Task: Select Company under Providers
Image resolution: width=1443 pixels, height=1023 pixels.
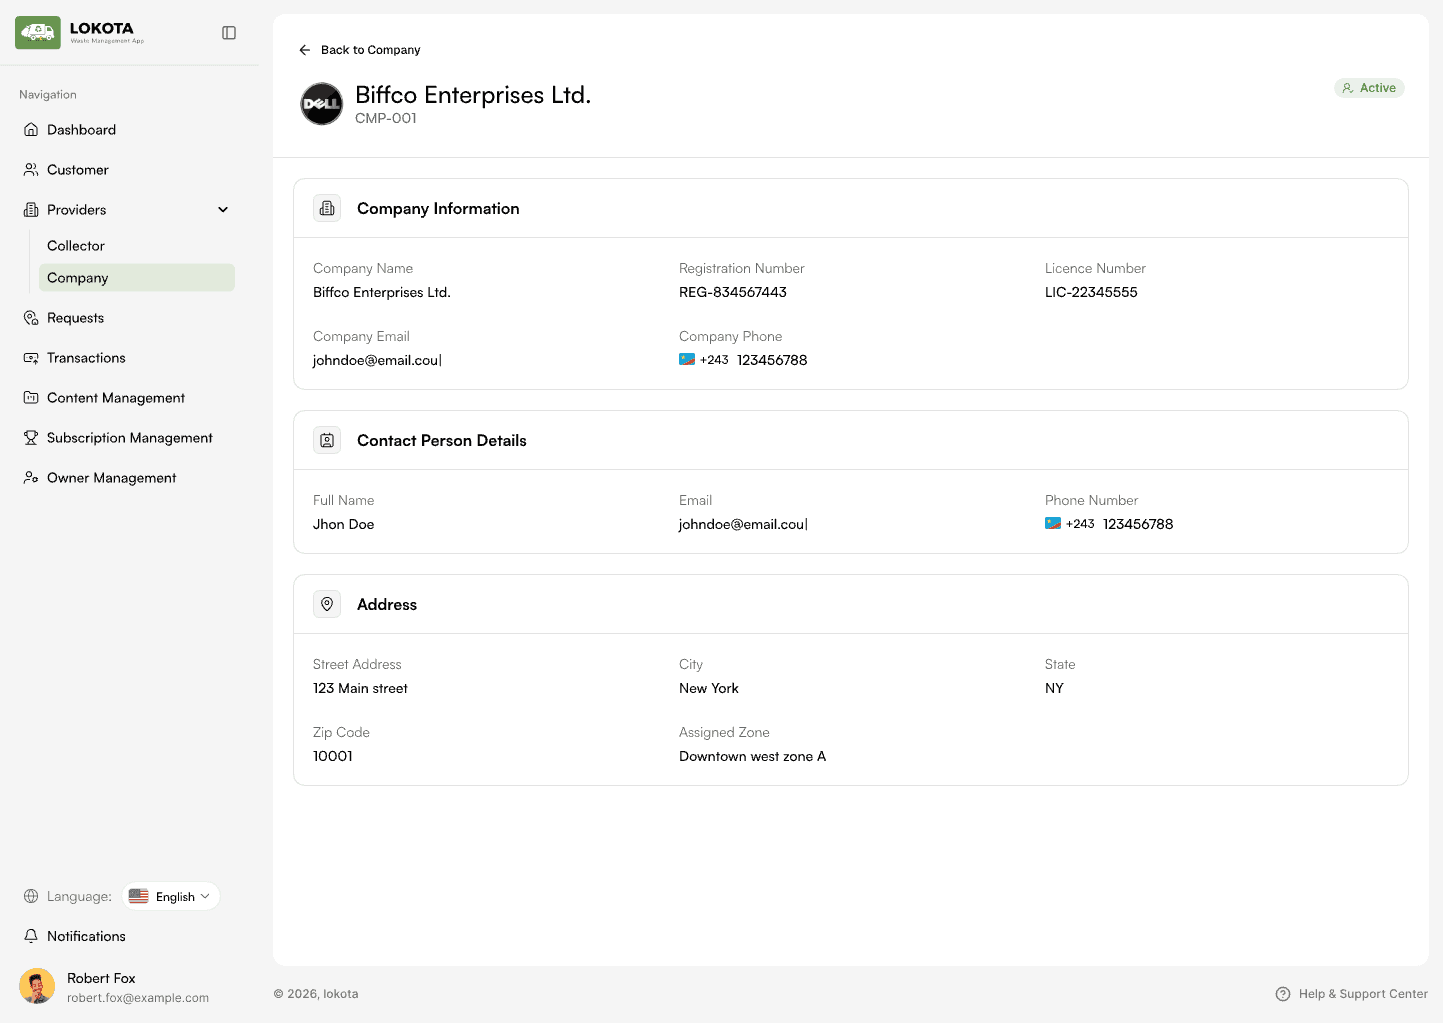Action: (x=137, y=278)
